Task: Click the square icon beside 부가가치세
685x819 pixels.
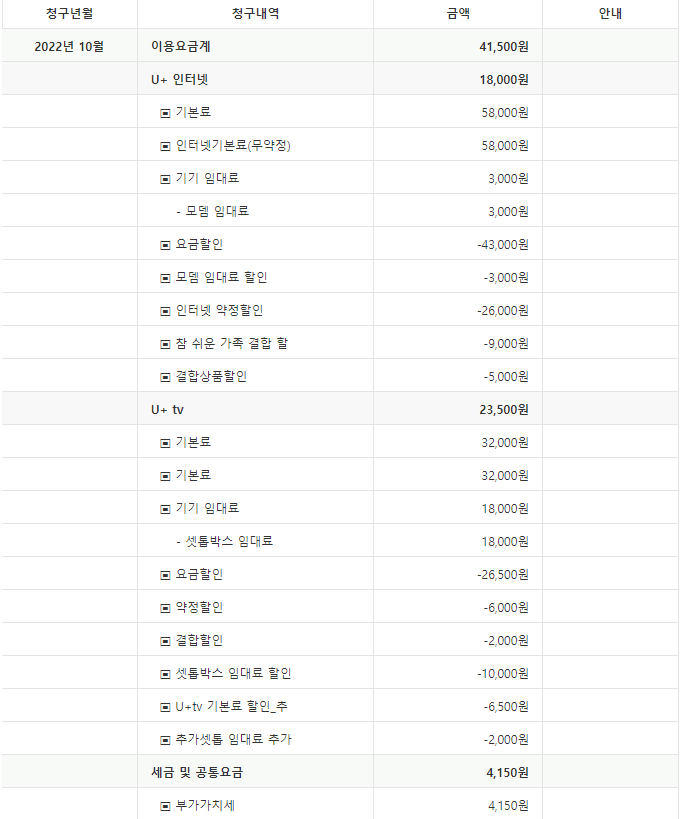Action: click(x=166, y=806)
